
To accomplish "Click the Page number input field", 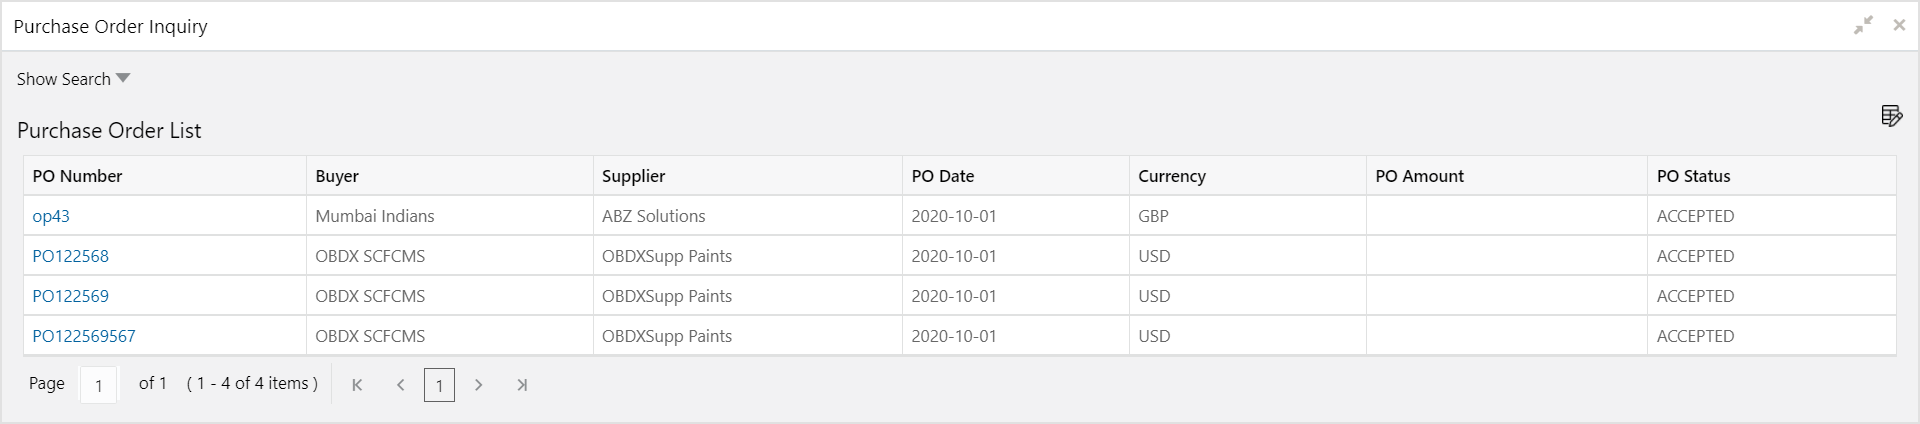I will (98, 385).
